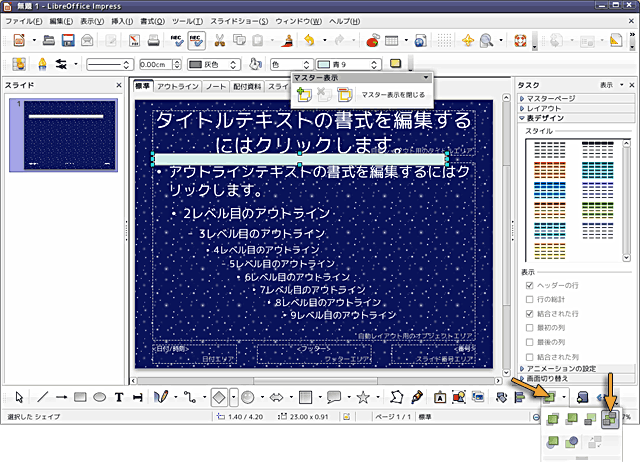Image resolution: width=640 pixels, height=462 pixels.
Task: Expand the マスターページ section
Action: click(x=550, y=99)
